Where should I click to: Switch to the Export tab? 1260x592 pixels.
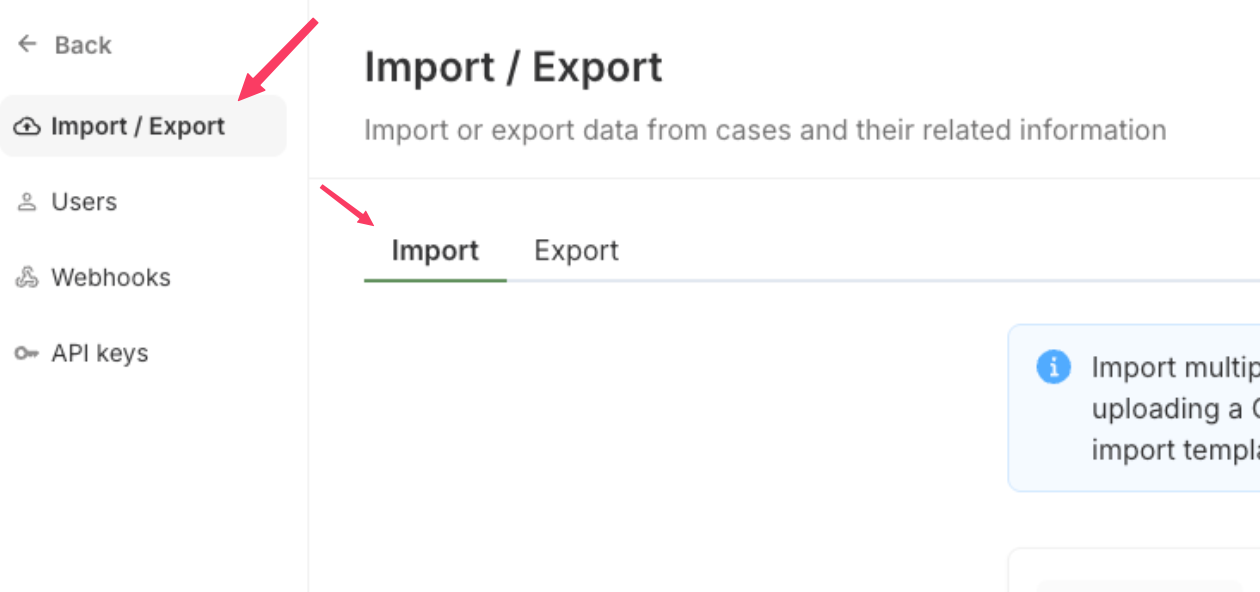click(x=576, y=250)
